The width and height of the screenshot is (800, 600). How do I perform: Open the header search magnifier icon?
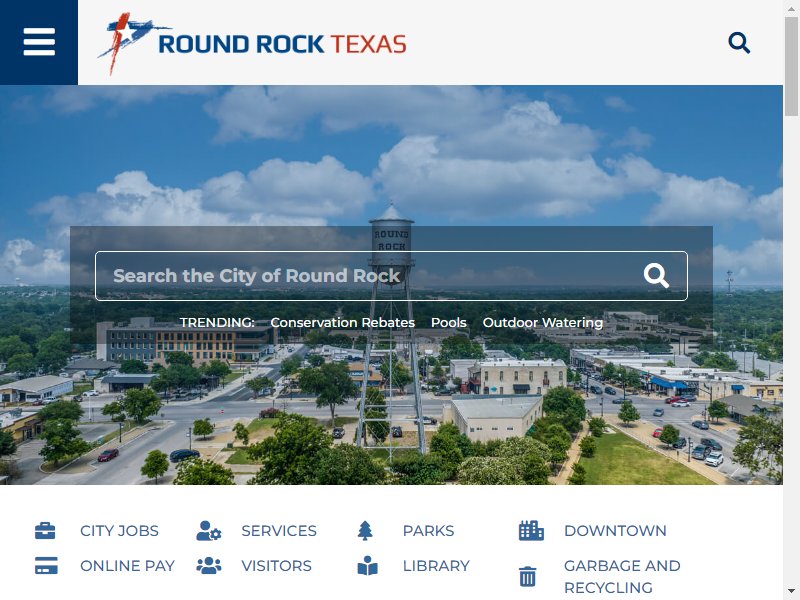tap(739, 43)
